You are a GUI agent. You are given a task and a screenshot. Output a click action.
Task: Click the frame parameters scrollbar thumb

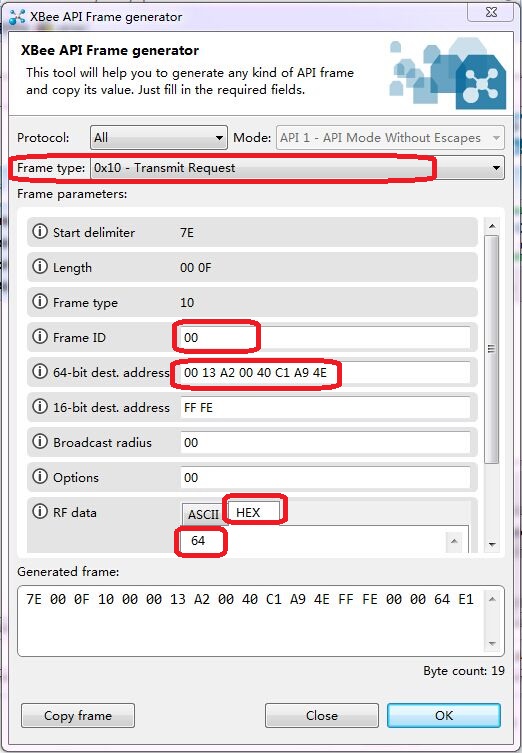(x=492, y=349)
